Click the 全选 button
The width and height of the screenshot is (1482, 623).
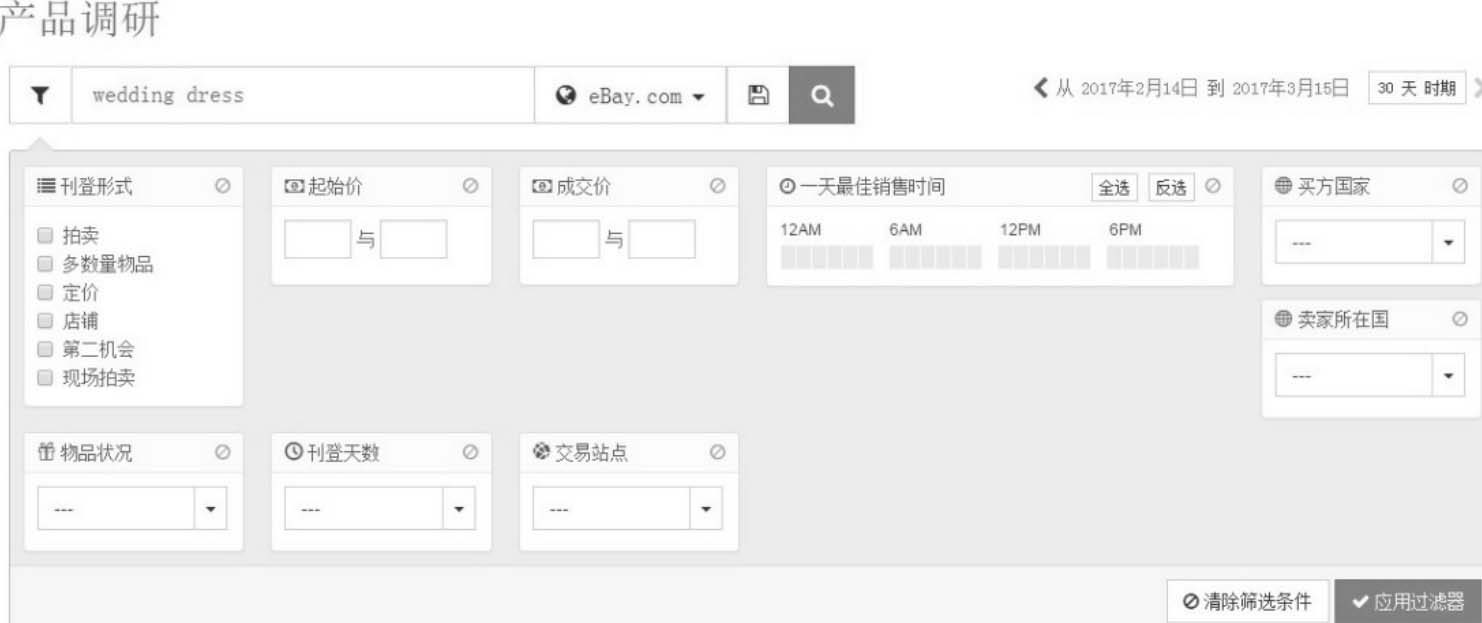[1114, 187]
